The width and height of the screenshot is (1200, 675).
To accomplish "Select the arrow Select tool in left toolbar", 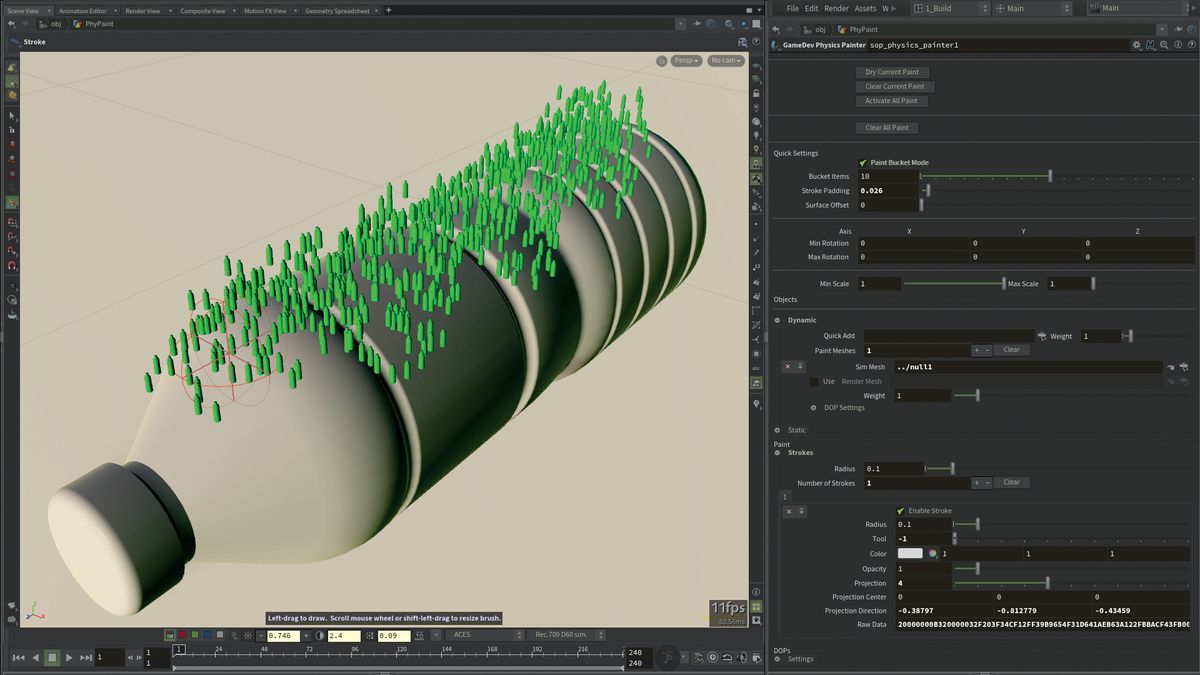I will point(11,116).
